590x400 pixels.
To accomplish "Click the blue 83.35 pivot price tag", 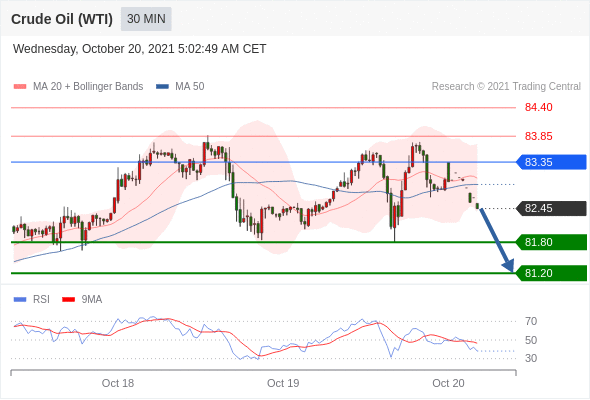I will tap(552, 162).
